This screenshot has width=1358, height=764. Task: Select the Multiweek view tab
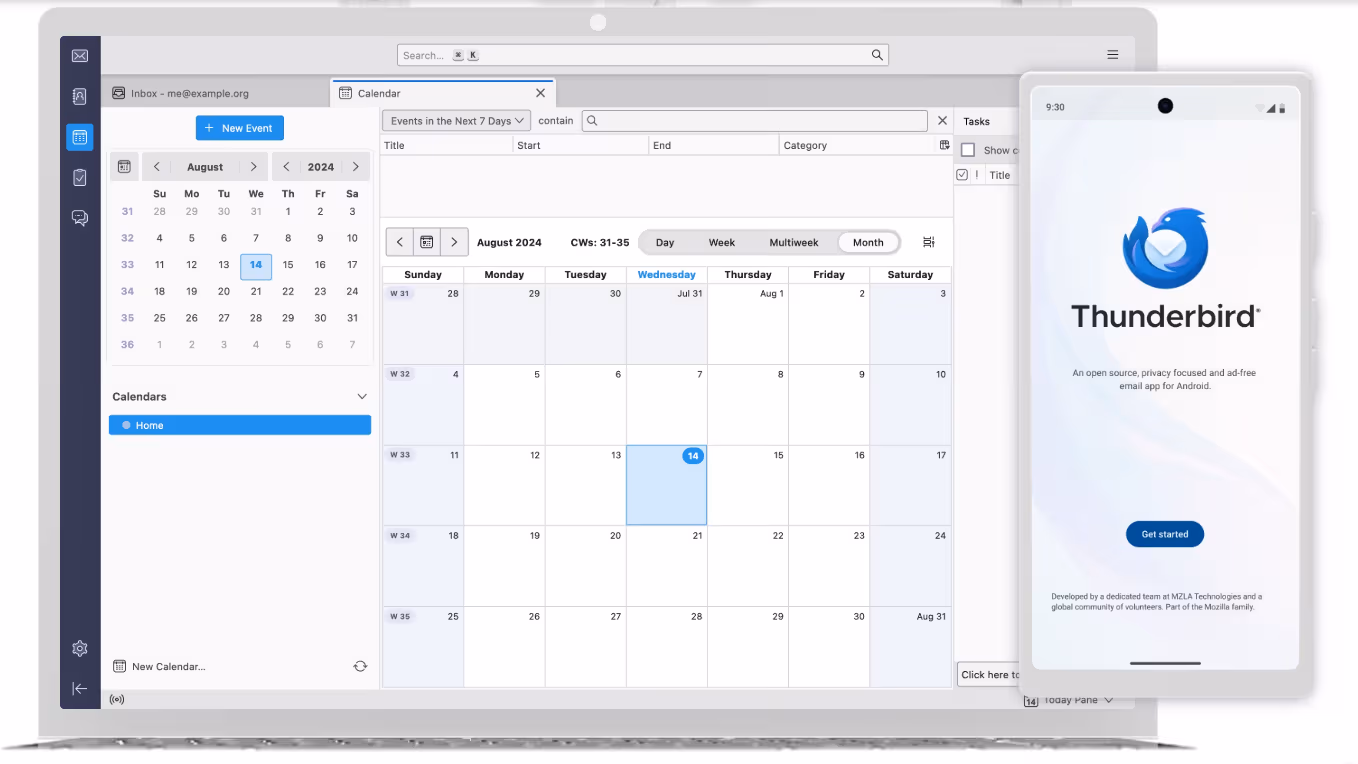(793, 242)
